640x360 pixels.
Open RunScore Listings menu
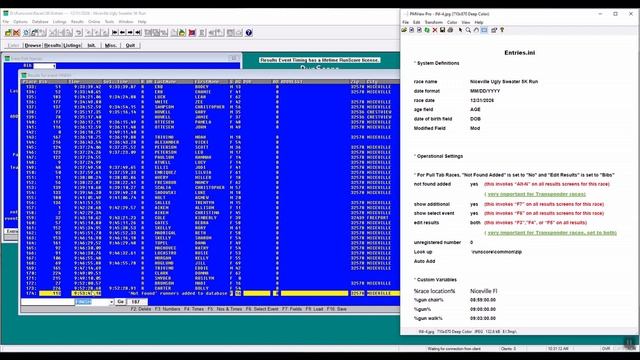(60, 22)
